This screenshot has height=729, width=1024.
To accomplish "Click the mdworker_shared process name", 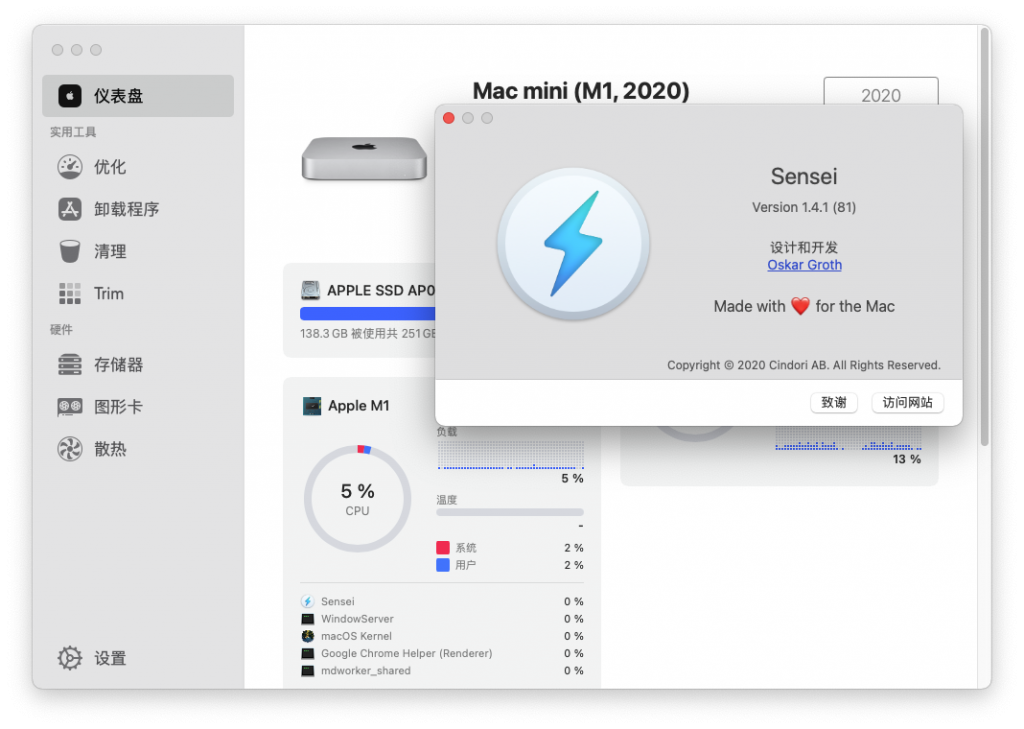I will click(x=366, y=671).
